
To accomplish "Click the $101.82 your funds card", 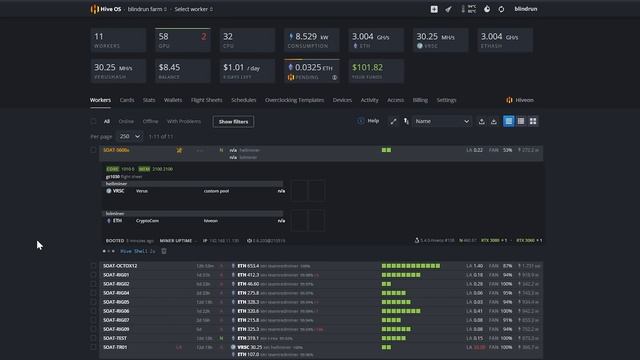I will pos(376,71).
